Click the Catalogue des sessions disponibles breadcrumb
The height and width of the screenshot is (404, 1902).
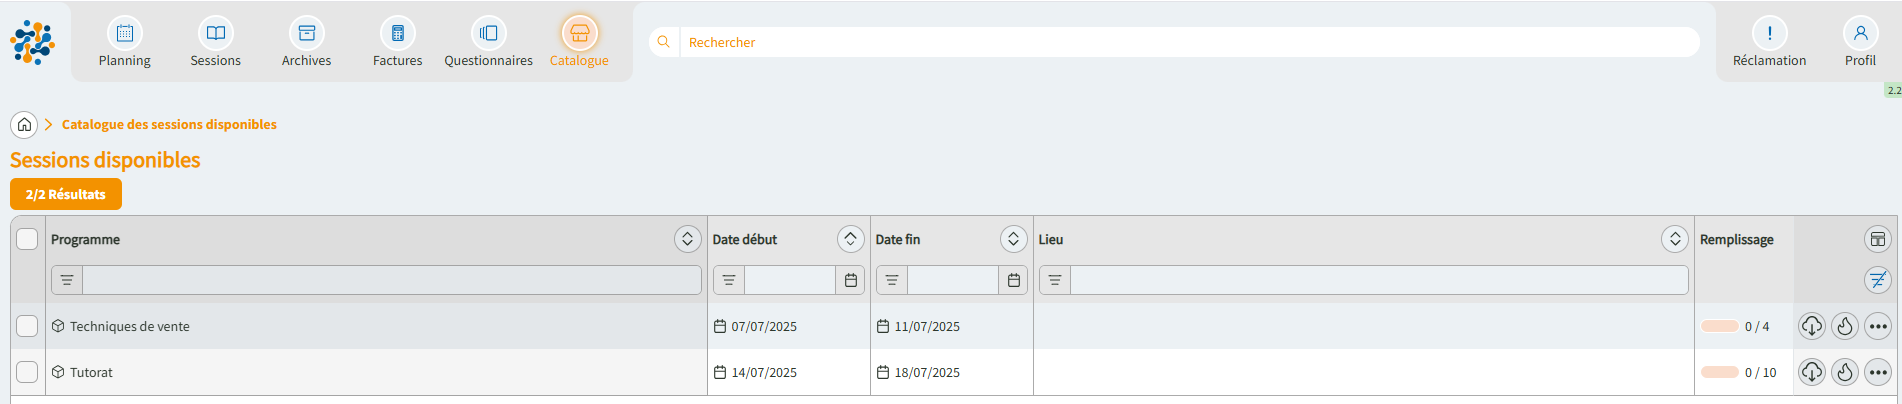coord(169,125)
